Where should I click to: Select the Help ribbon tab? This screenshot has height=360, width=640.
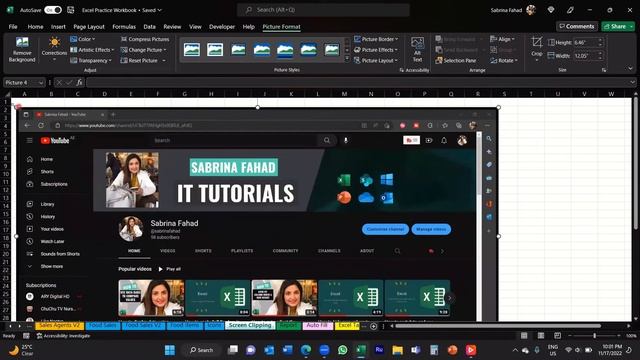click(x=249, y=27)
